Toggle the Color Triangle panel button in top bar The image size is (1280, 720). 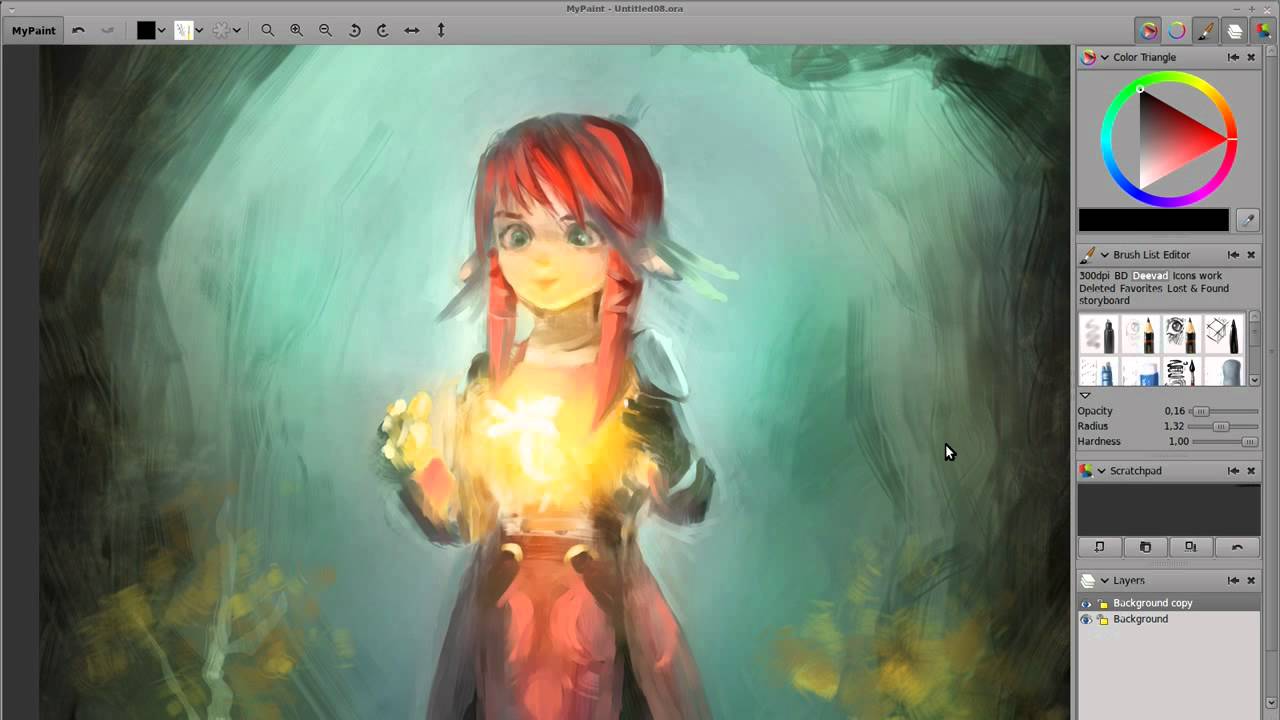[1149, 30]
